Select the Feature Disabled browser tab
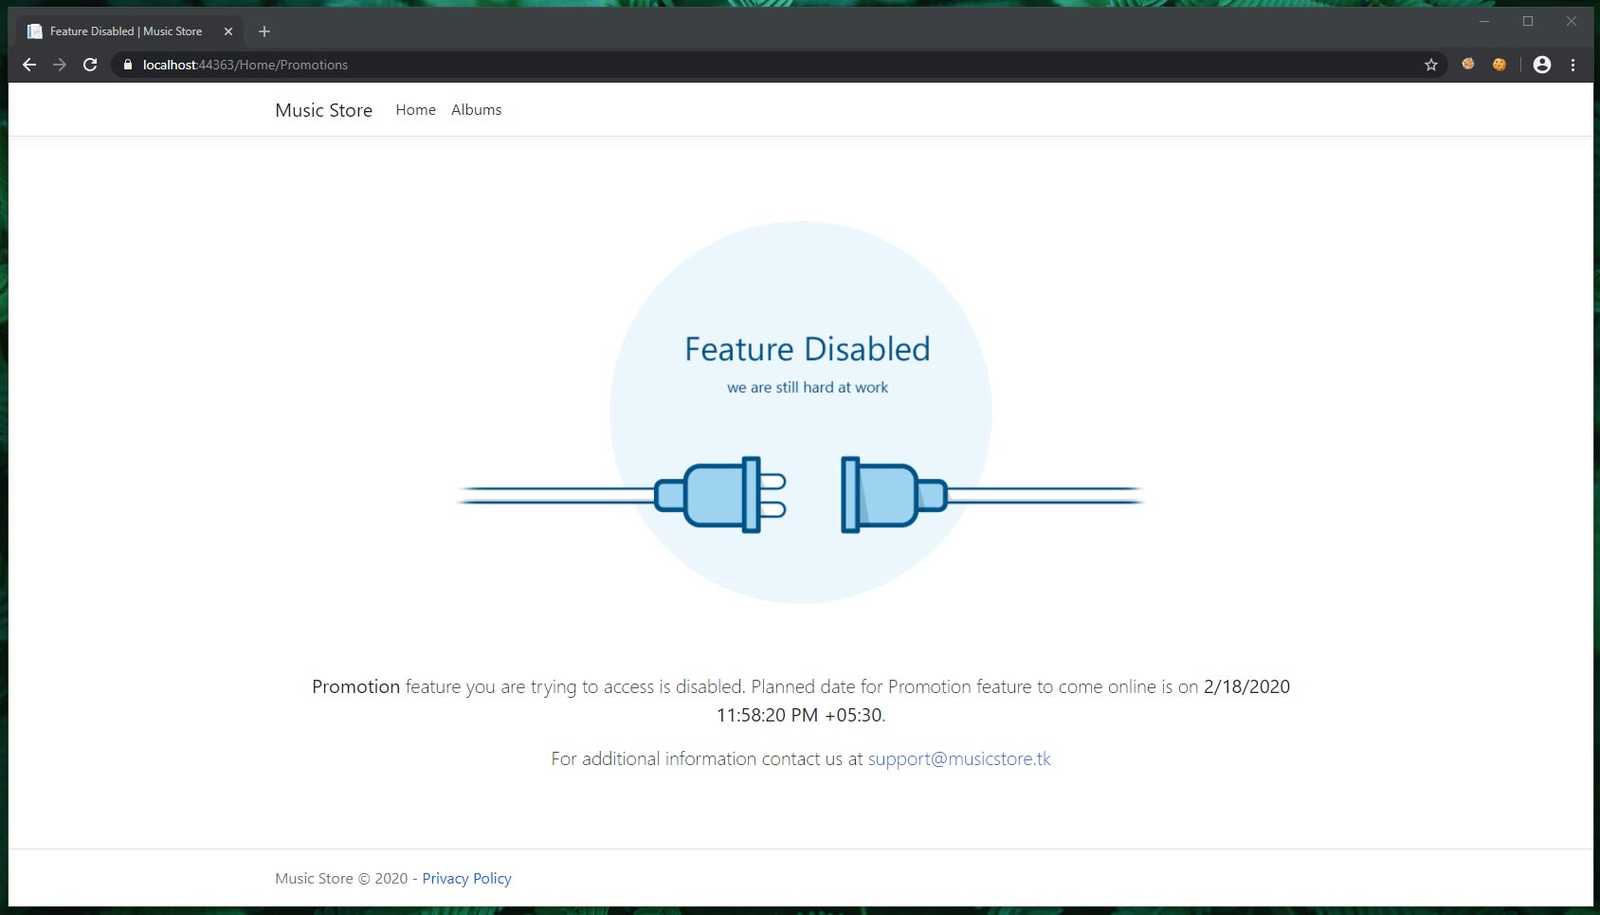The image size is (1600, 915). [125, 31]
